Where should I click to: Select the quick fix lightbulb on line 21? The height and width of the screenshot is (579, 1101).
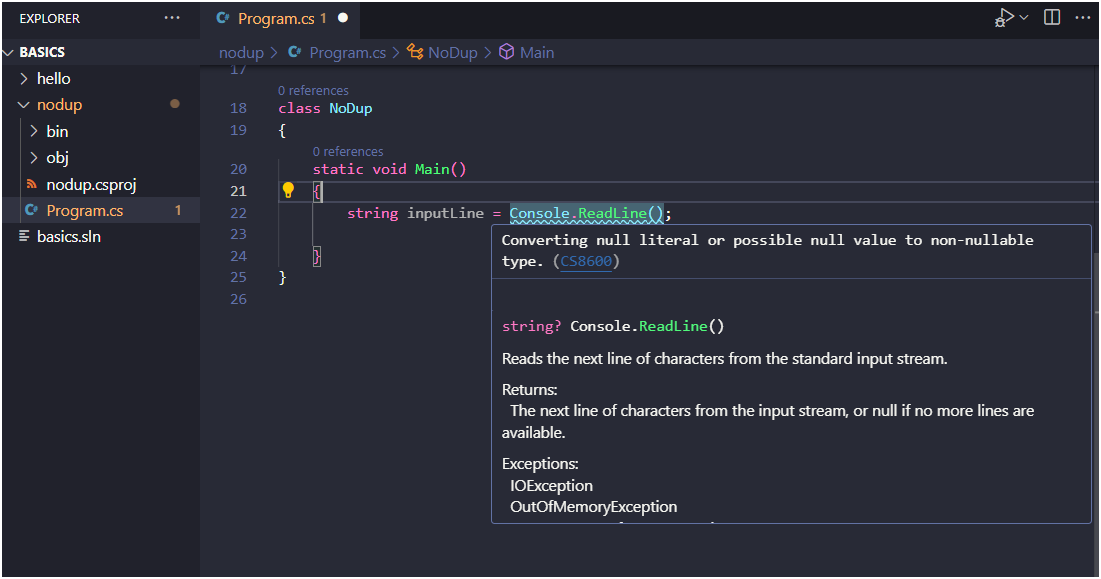pyautogui.click(x=290, y=189)
